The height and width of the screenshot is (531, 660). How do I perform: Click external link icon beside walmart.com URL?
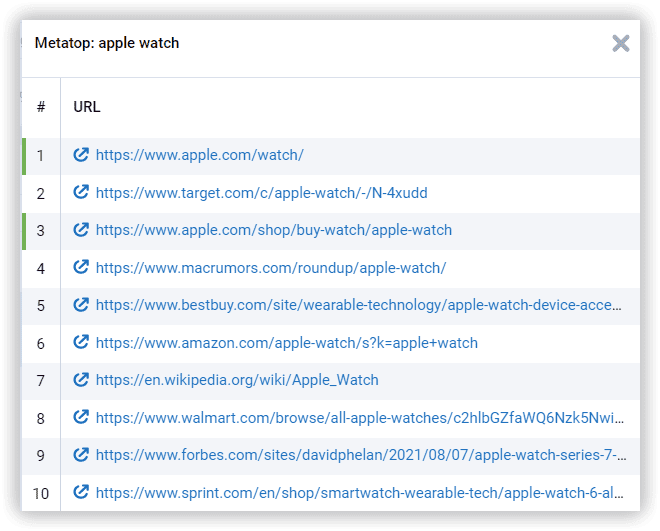click(81, 417)
